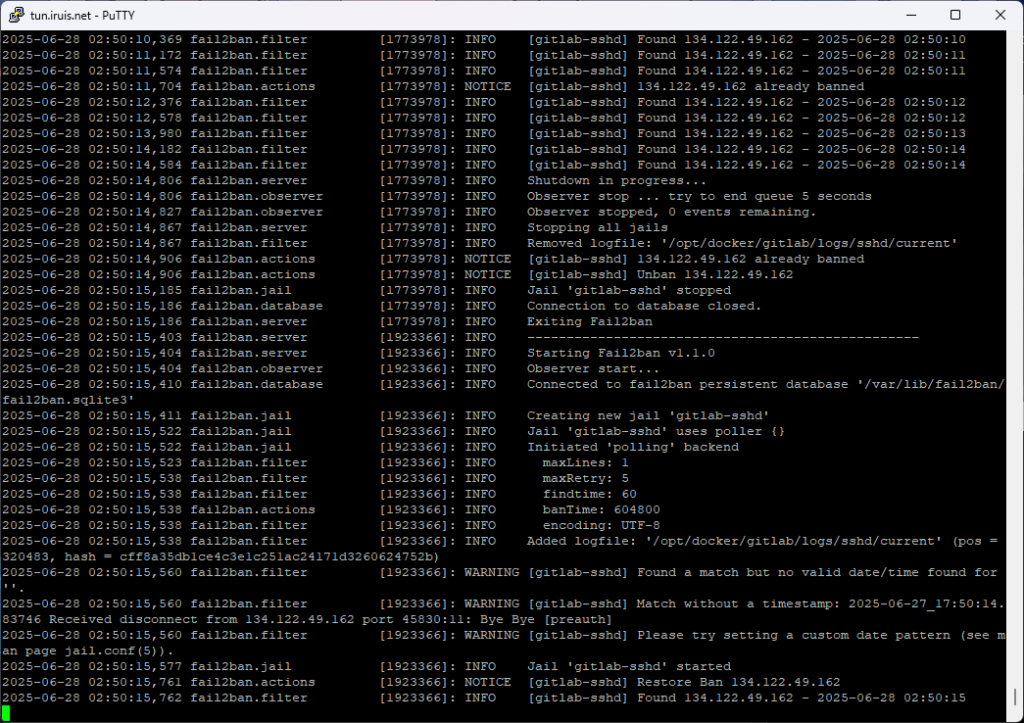The image size is (1024, 723).
Task: Close the PuTTY window
Action: (x=1000, y=15)
